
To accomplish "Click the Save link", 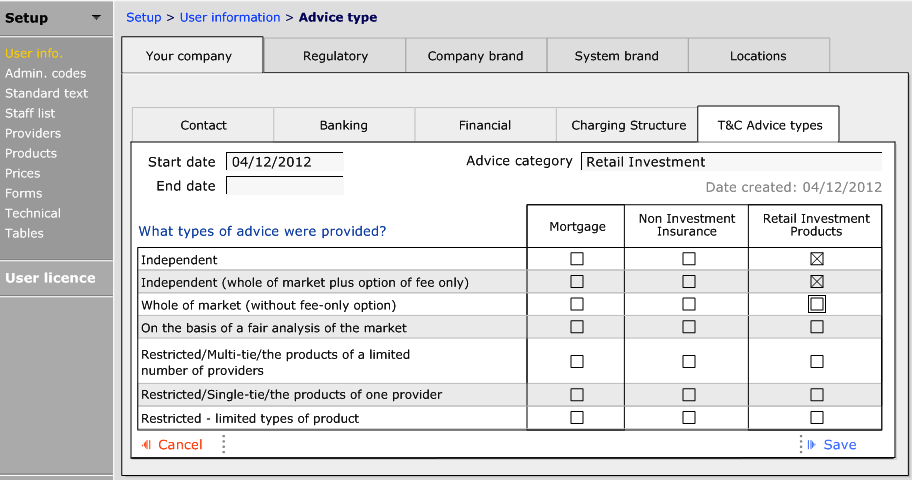I will [x=839, y=445].
